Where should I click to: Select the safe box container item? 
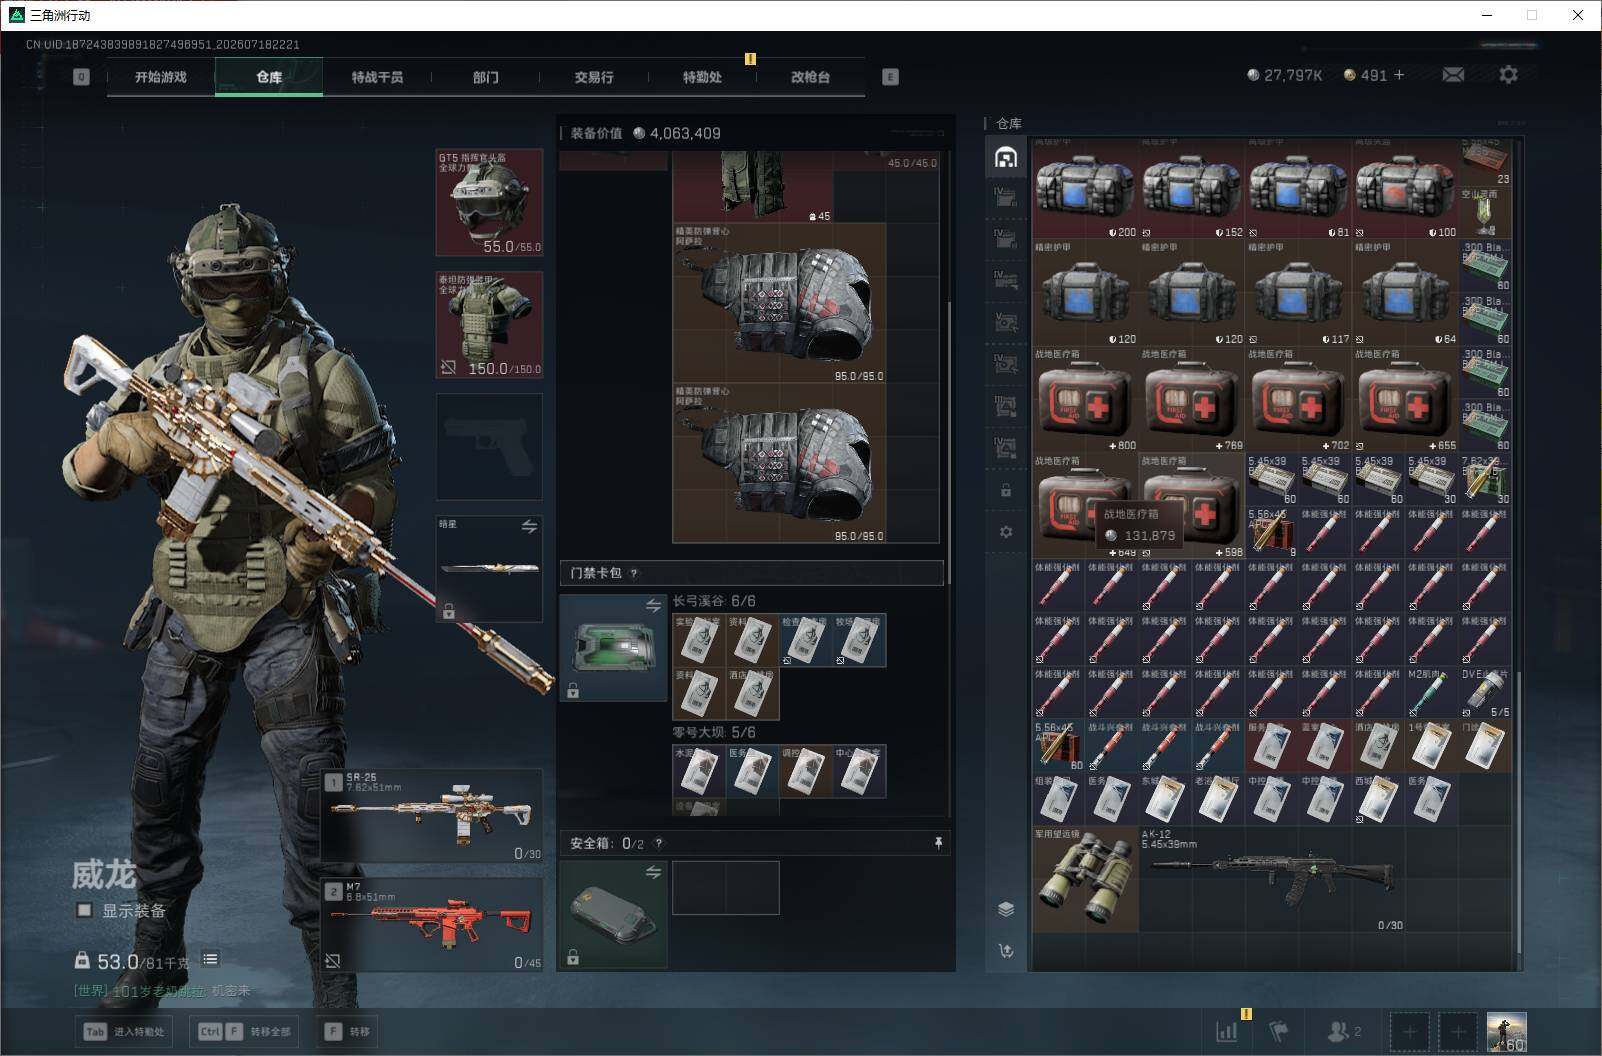(613, 915)
